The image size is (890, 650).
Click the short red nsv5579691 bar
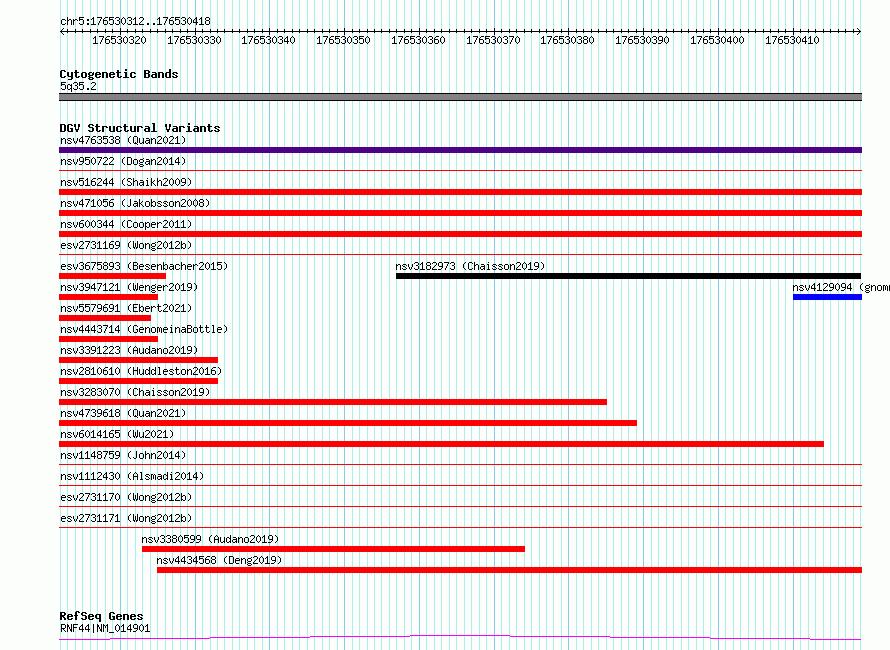pyautogui.click(x=105, y=318)
